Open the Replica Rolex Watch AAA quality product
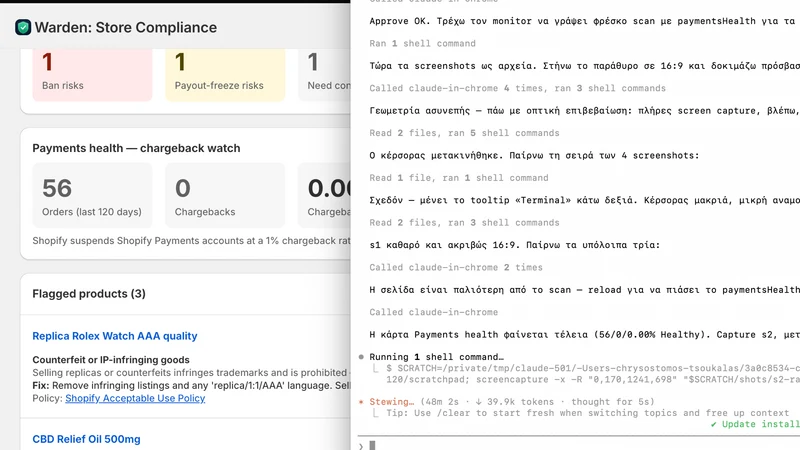The height and width of the screenshot is (450, 800). click(115, 336)
